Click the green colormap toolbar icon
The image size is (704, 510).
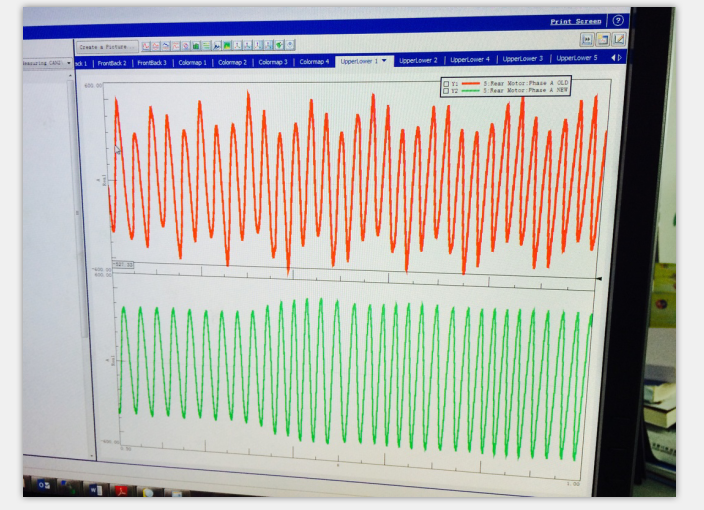coord(227,45)
